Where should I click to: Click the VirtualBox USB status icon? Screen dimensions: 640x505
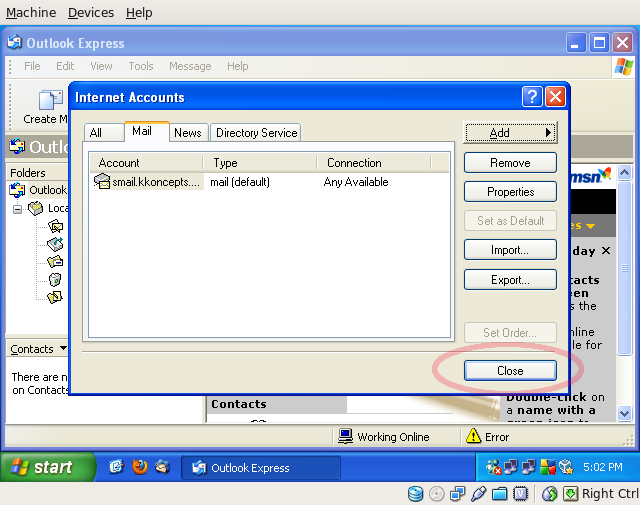478,494
